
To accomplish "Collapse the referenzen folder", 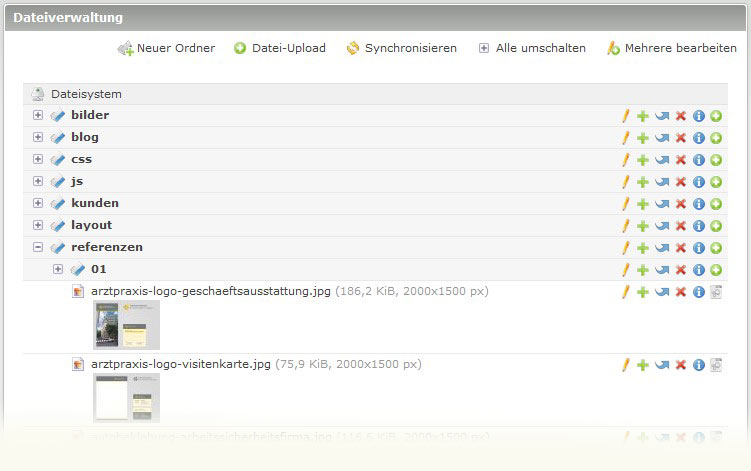I will click(x=38, y=247).
